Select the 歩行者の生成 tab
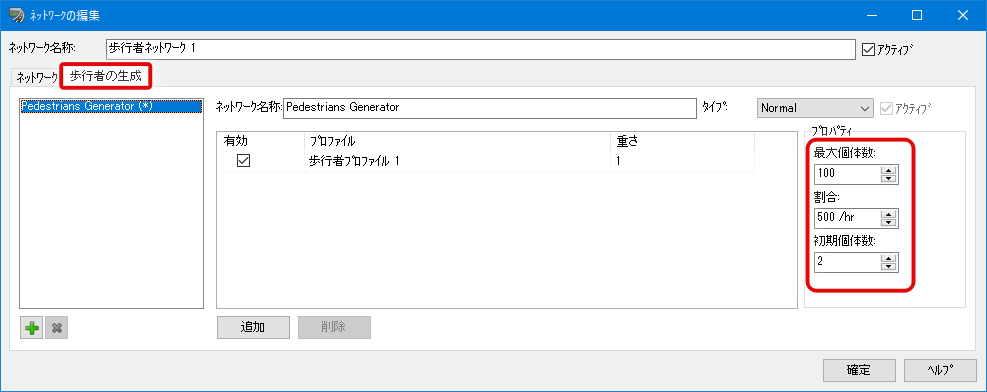The height and width of the screenshot is (392, 987). pos(106,76)
